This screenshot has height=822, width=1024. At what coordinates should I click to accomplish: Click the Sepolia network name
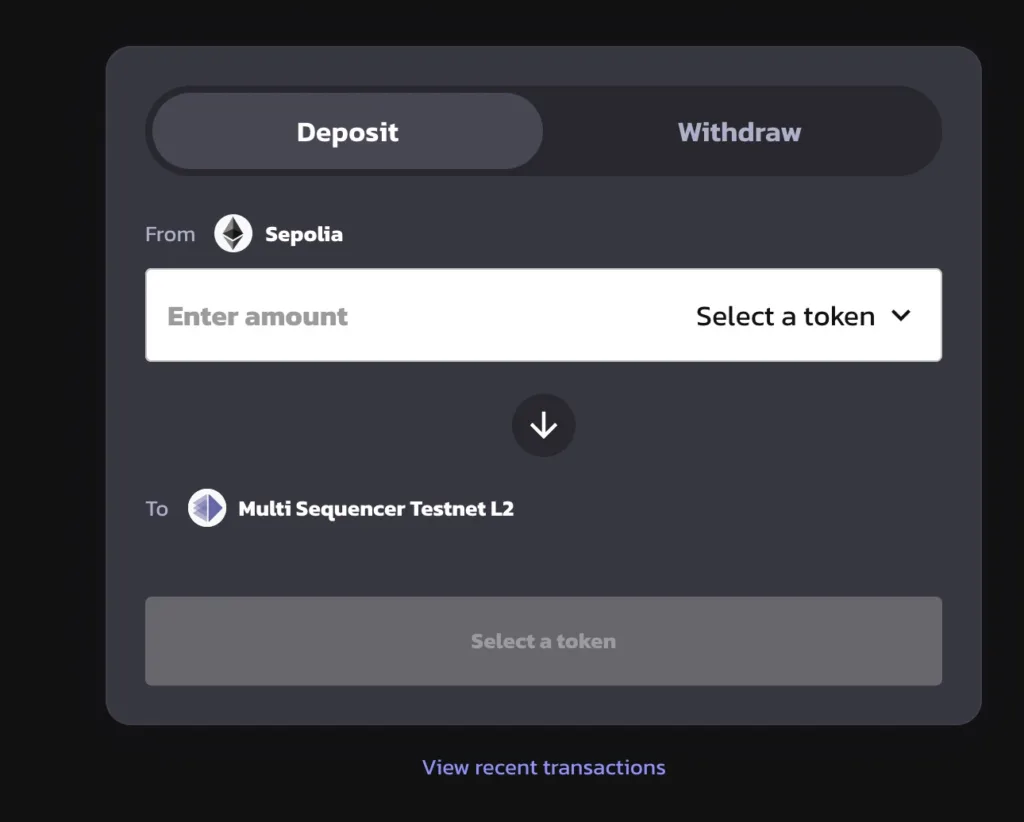coord(304,234)
